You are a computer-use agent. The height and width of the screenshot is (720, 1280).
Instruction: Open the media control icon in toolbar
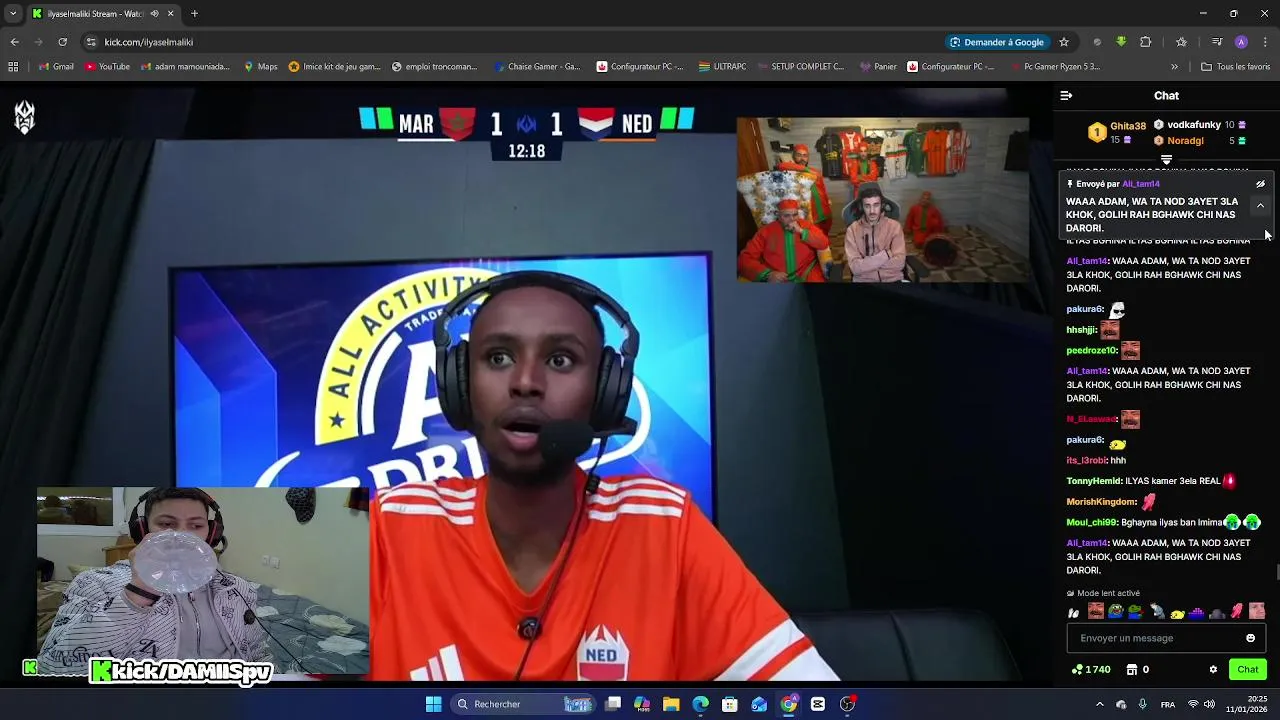coord(1217,42)
